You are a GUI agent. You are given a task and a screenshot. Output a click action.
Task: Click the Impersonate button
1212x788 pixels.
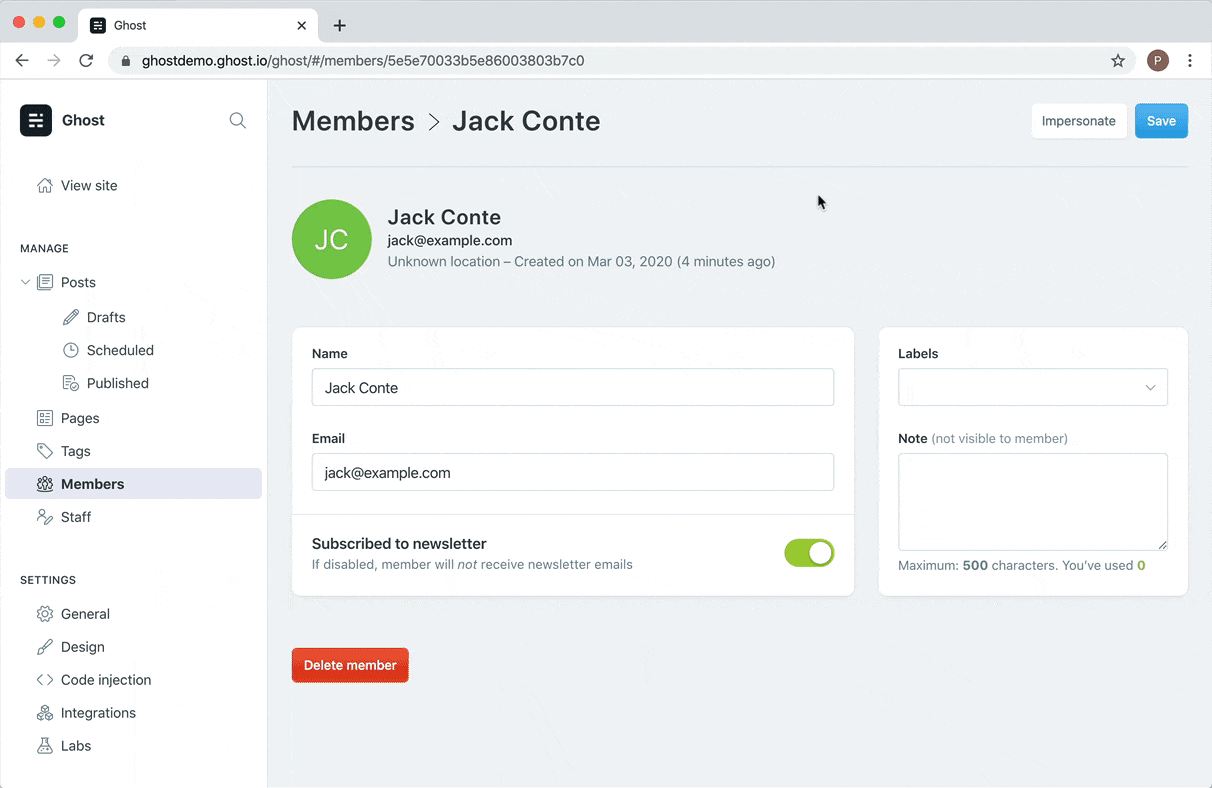[x=1078, y=121]
